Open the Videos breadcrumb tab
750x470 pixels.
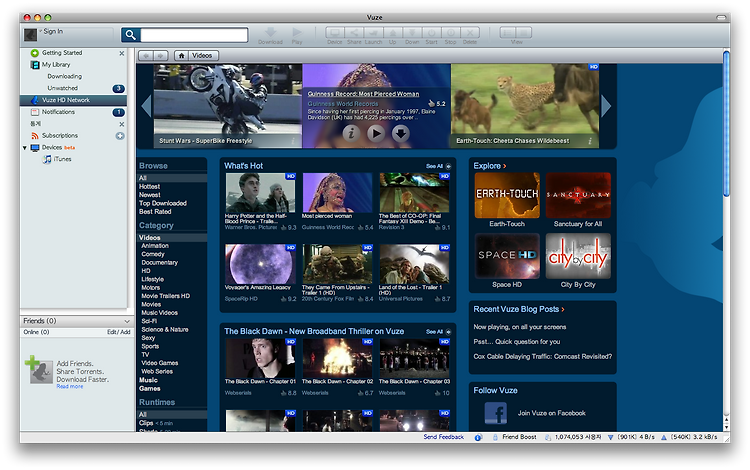[202, 55]
